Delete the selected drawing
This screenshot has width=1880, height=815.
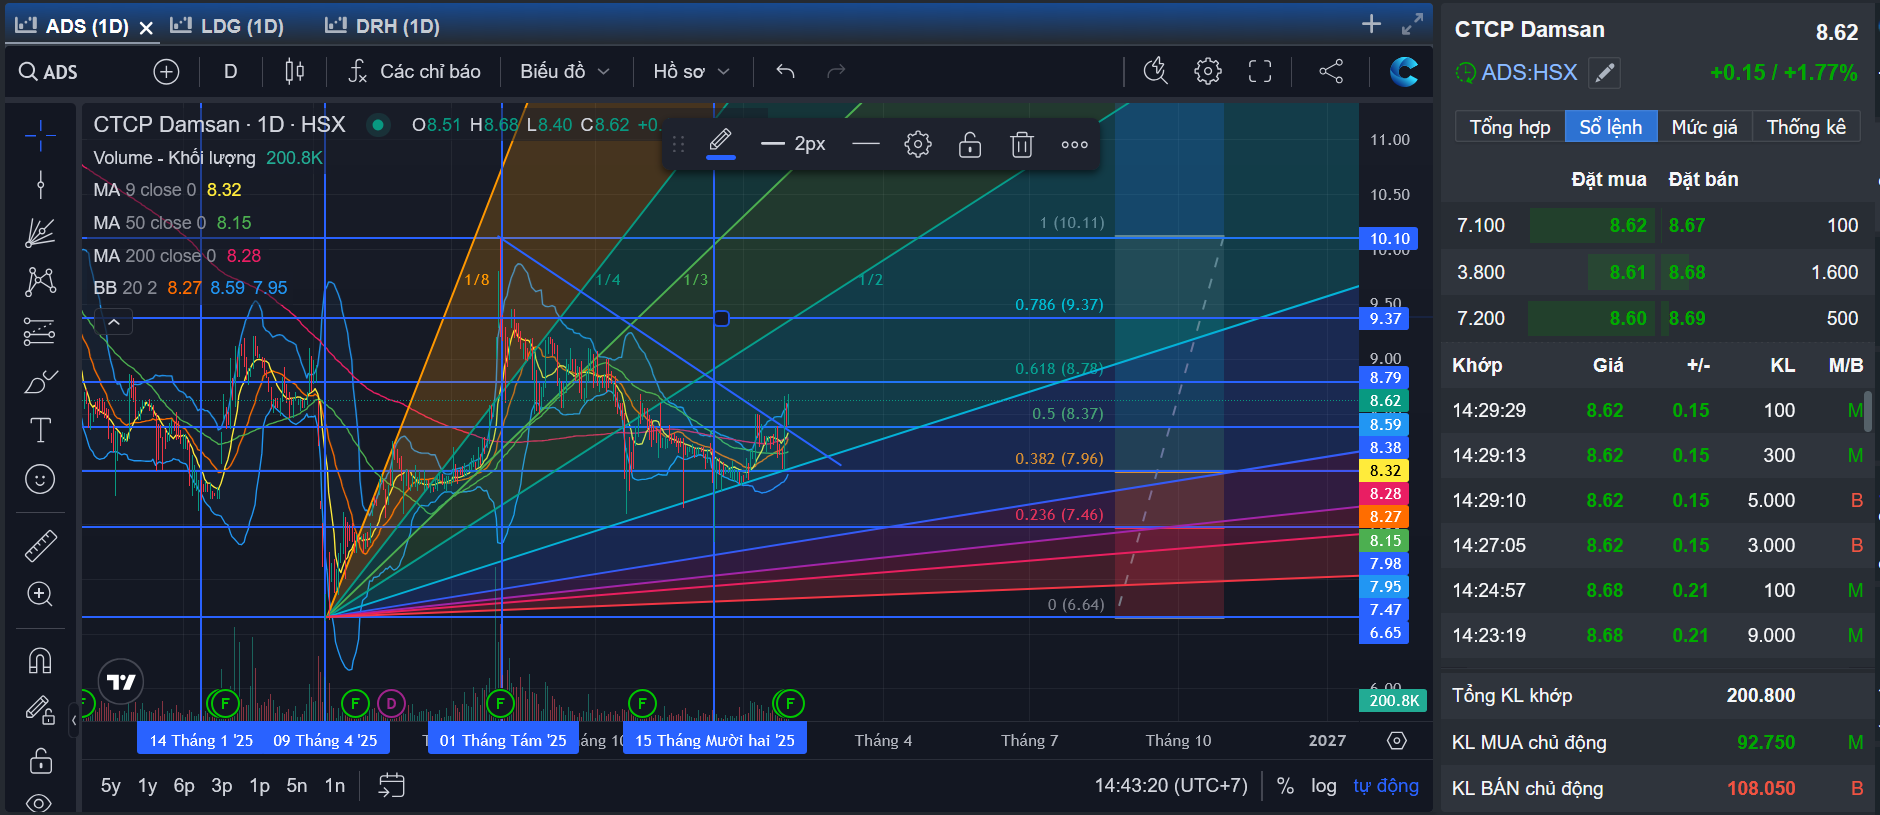[1022, 144]
